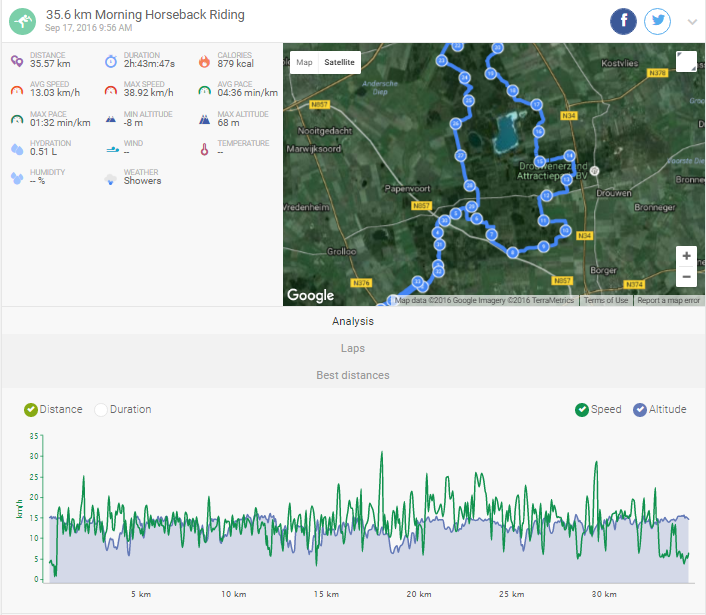Expand the workout options chevron
Viewport: 706px width, 615px height.
pyautogui.click(x=692, y=22)
